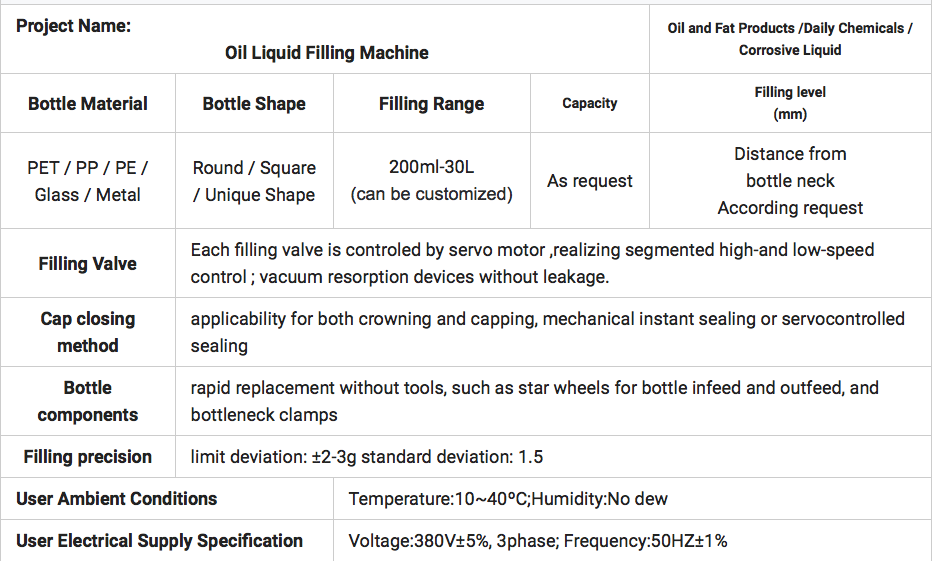Click the 'Cap closing method' row label
Viewport: 933px width, 561px height.
[88, 332]
